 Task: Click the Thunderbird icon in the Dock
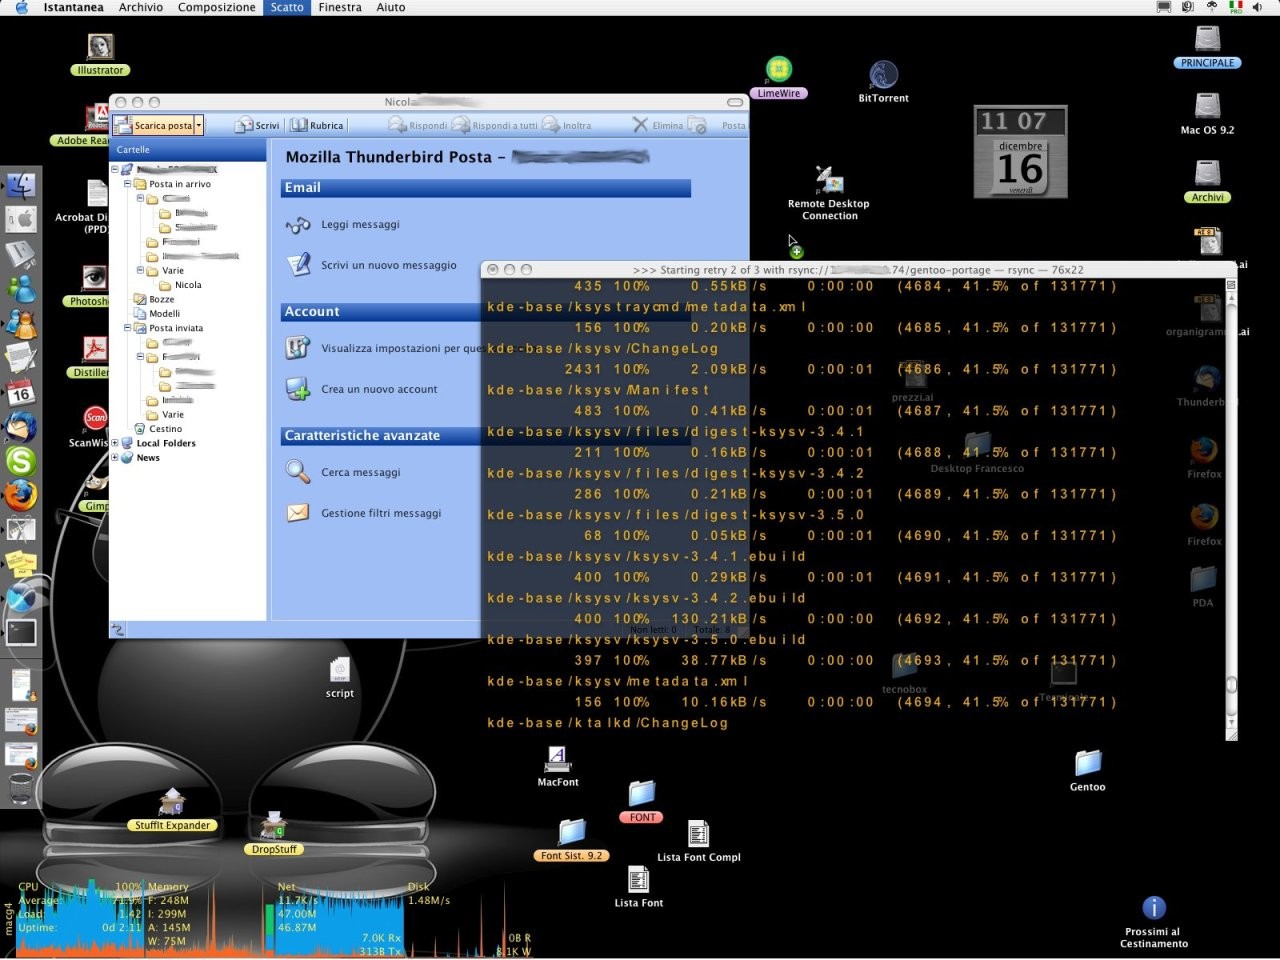coord(21,427)
